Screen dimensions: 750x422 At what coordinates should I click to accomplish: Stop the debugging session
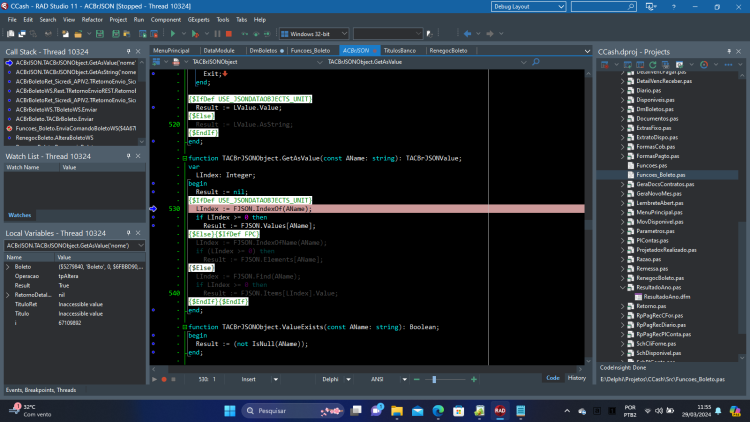coord(229,33)
